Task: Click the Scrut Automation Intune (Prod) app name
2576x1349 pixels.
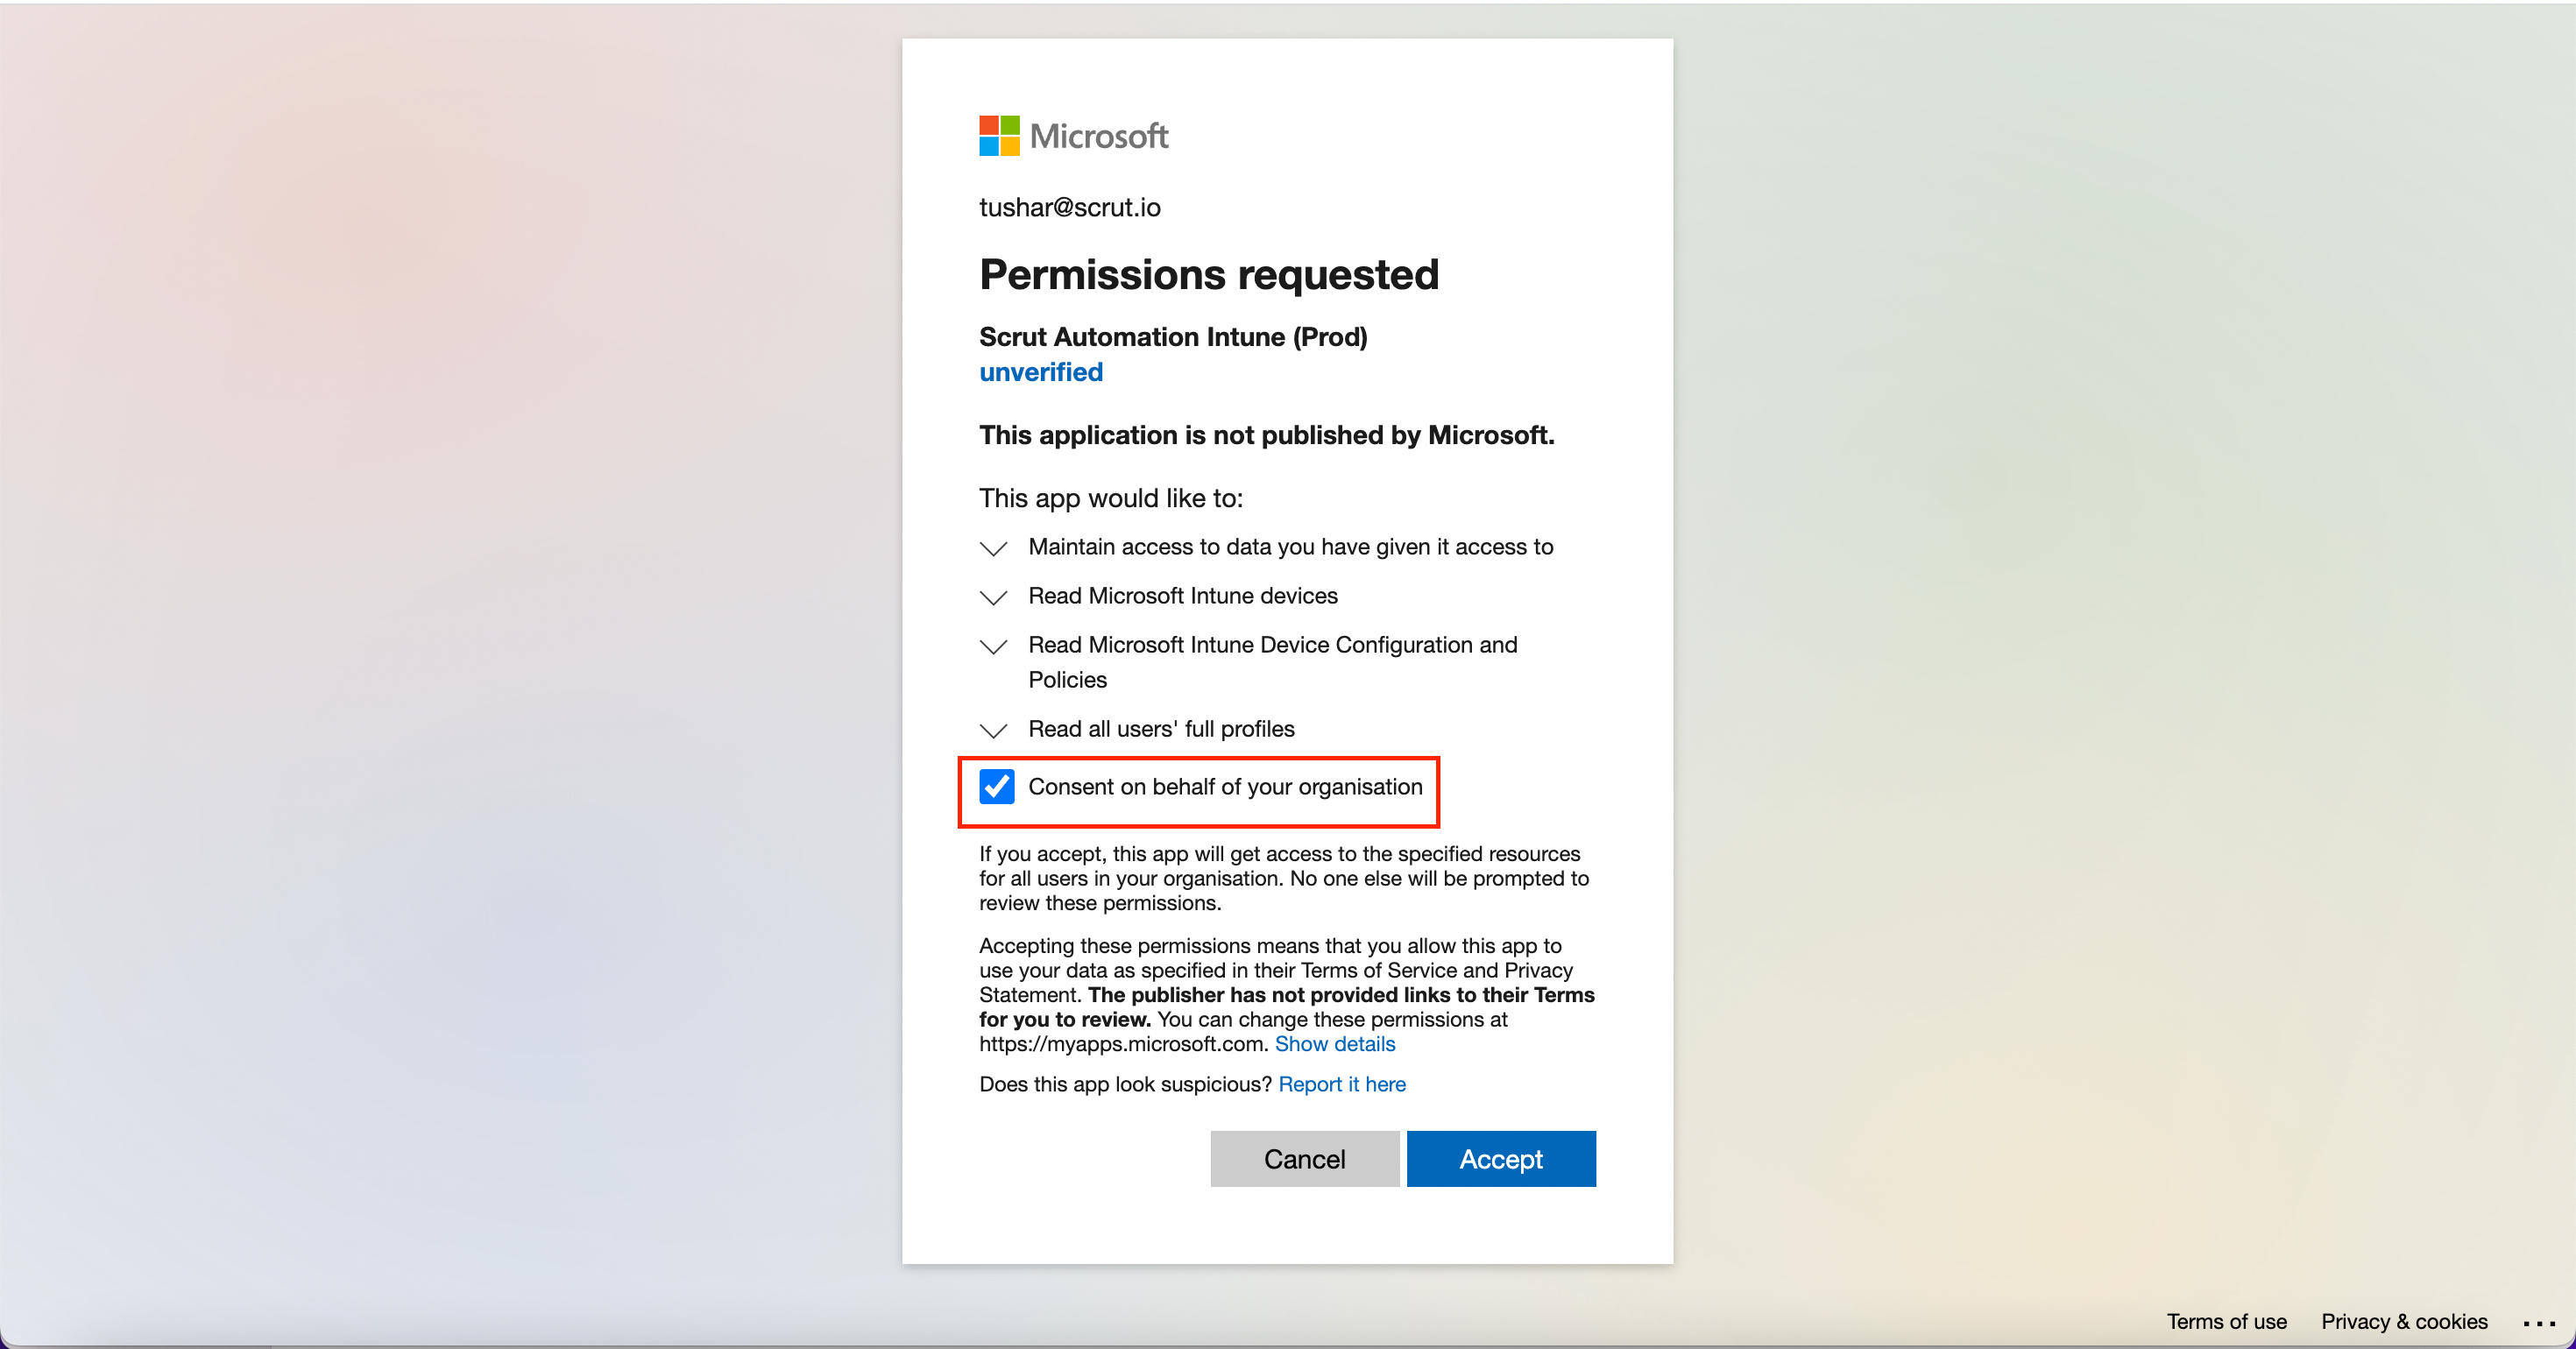Action: click(1173, 337)
